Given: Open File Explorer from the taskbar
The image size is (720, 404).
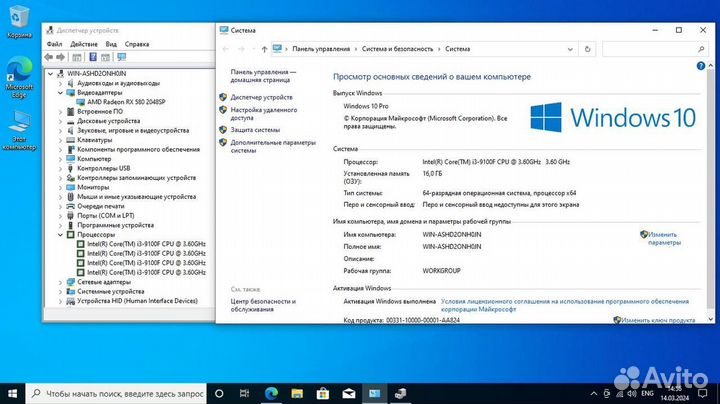Looking at the screenshot, I should tap(297, 393).
